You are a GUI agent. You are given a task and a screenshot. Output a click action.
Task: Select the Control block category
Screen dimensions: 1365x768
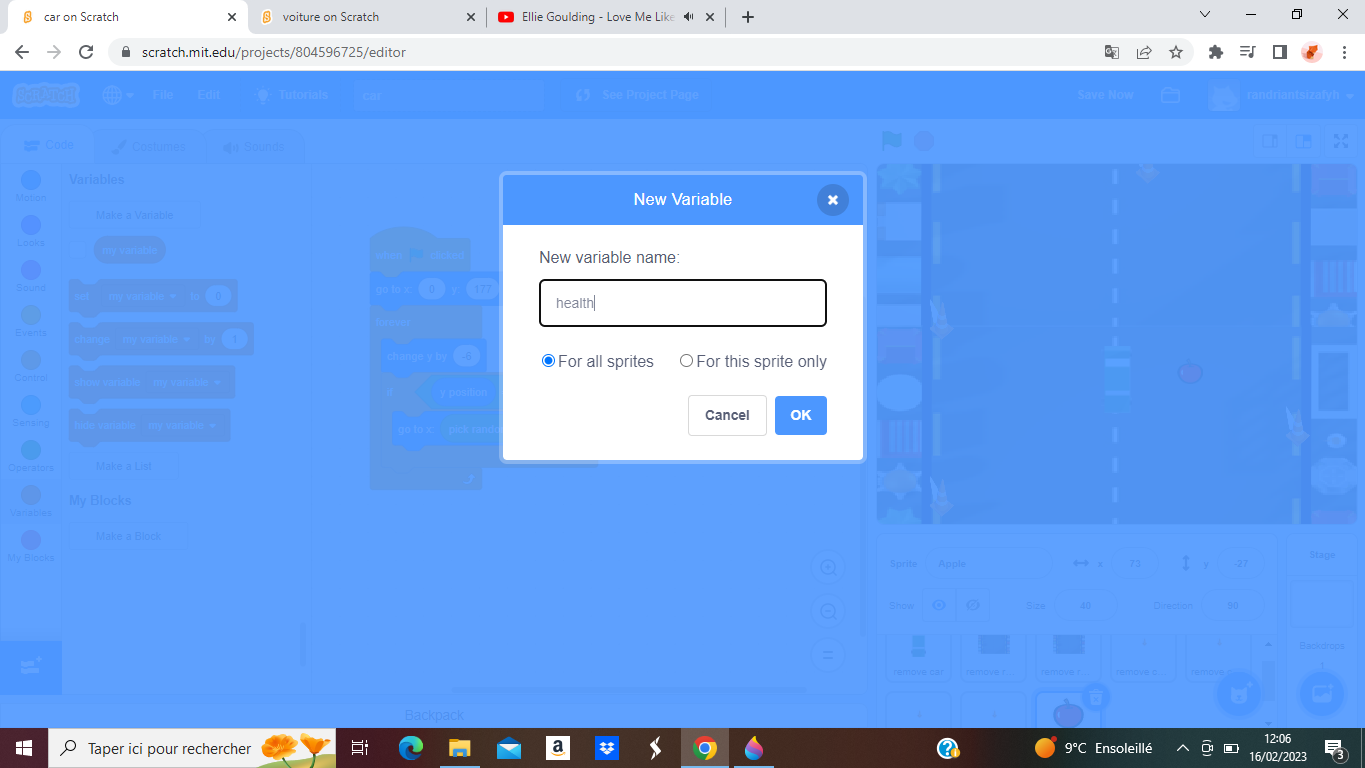click(31, 366)
